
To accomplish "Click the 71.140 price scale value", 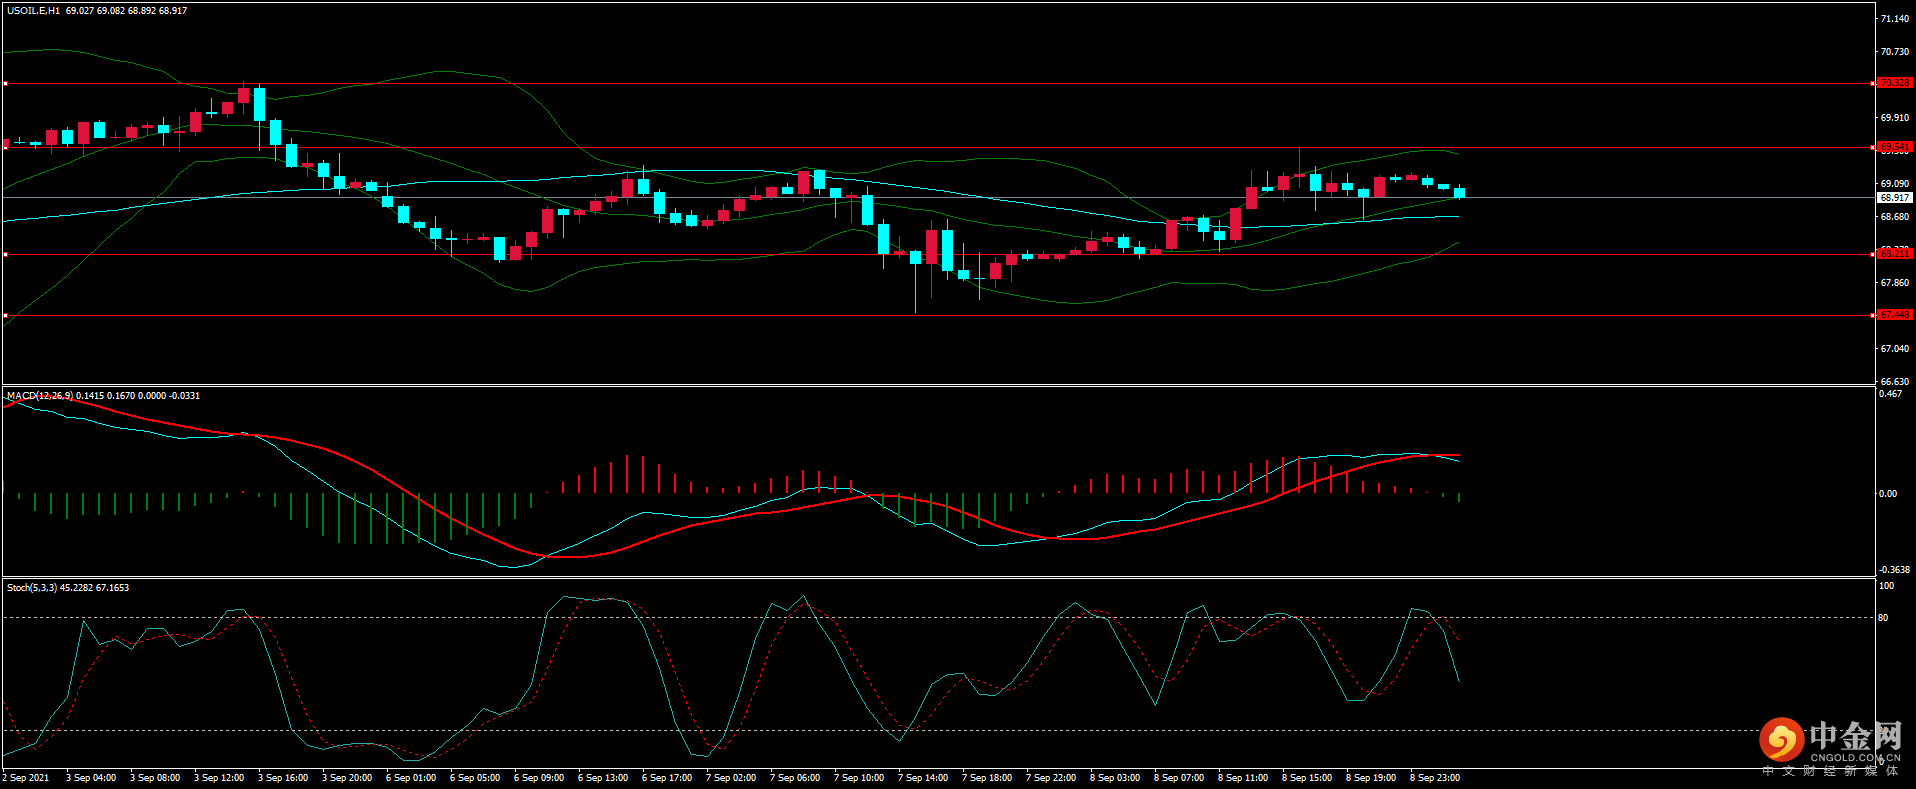I will [x=1894, y=19].
